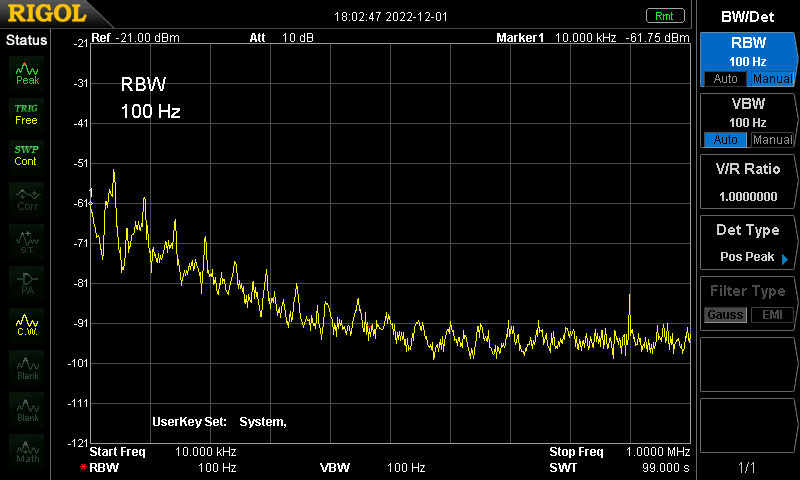Click the BW/Det menu title
Screen dimensions: 800x480
click(747, 17)
